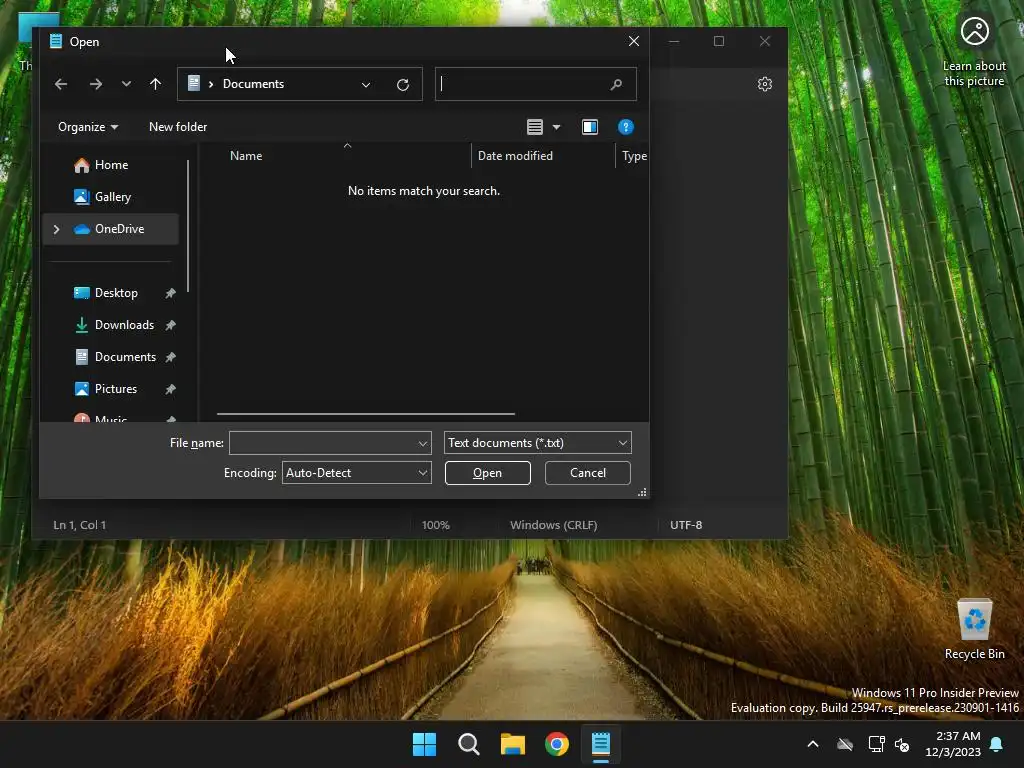Viewport: 1024px width, 768px height.
Task: Open help with the blue question icon
Action: coord(626,127)
